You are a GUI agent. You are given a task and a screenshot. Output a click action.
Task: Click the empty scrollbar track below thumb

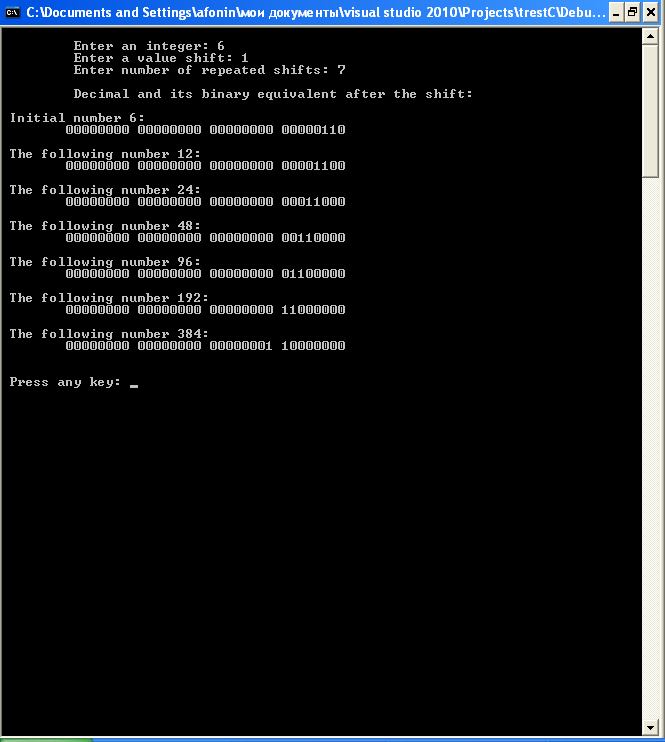click(x=650, y=448)
